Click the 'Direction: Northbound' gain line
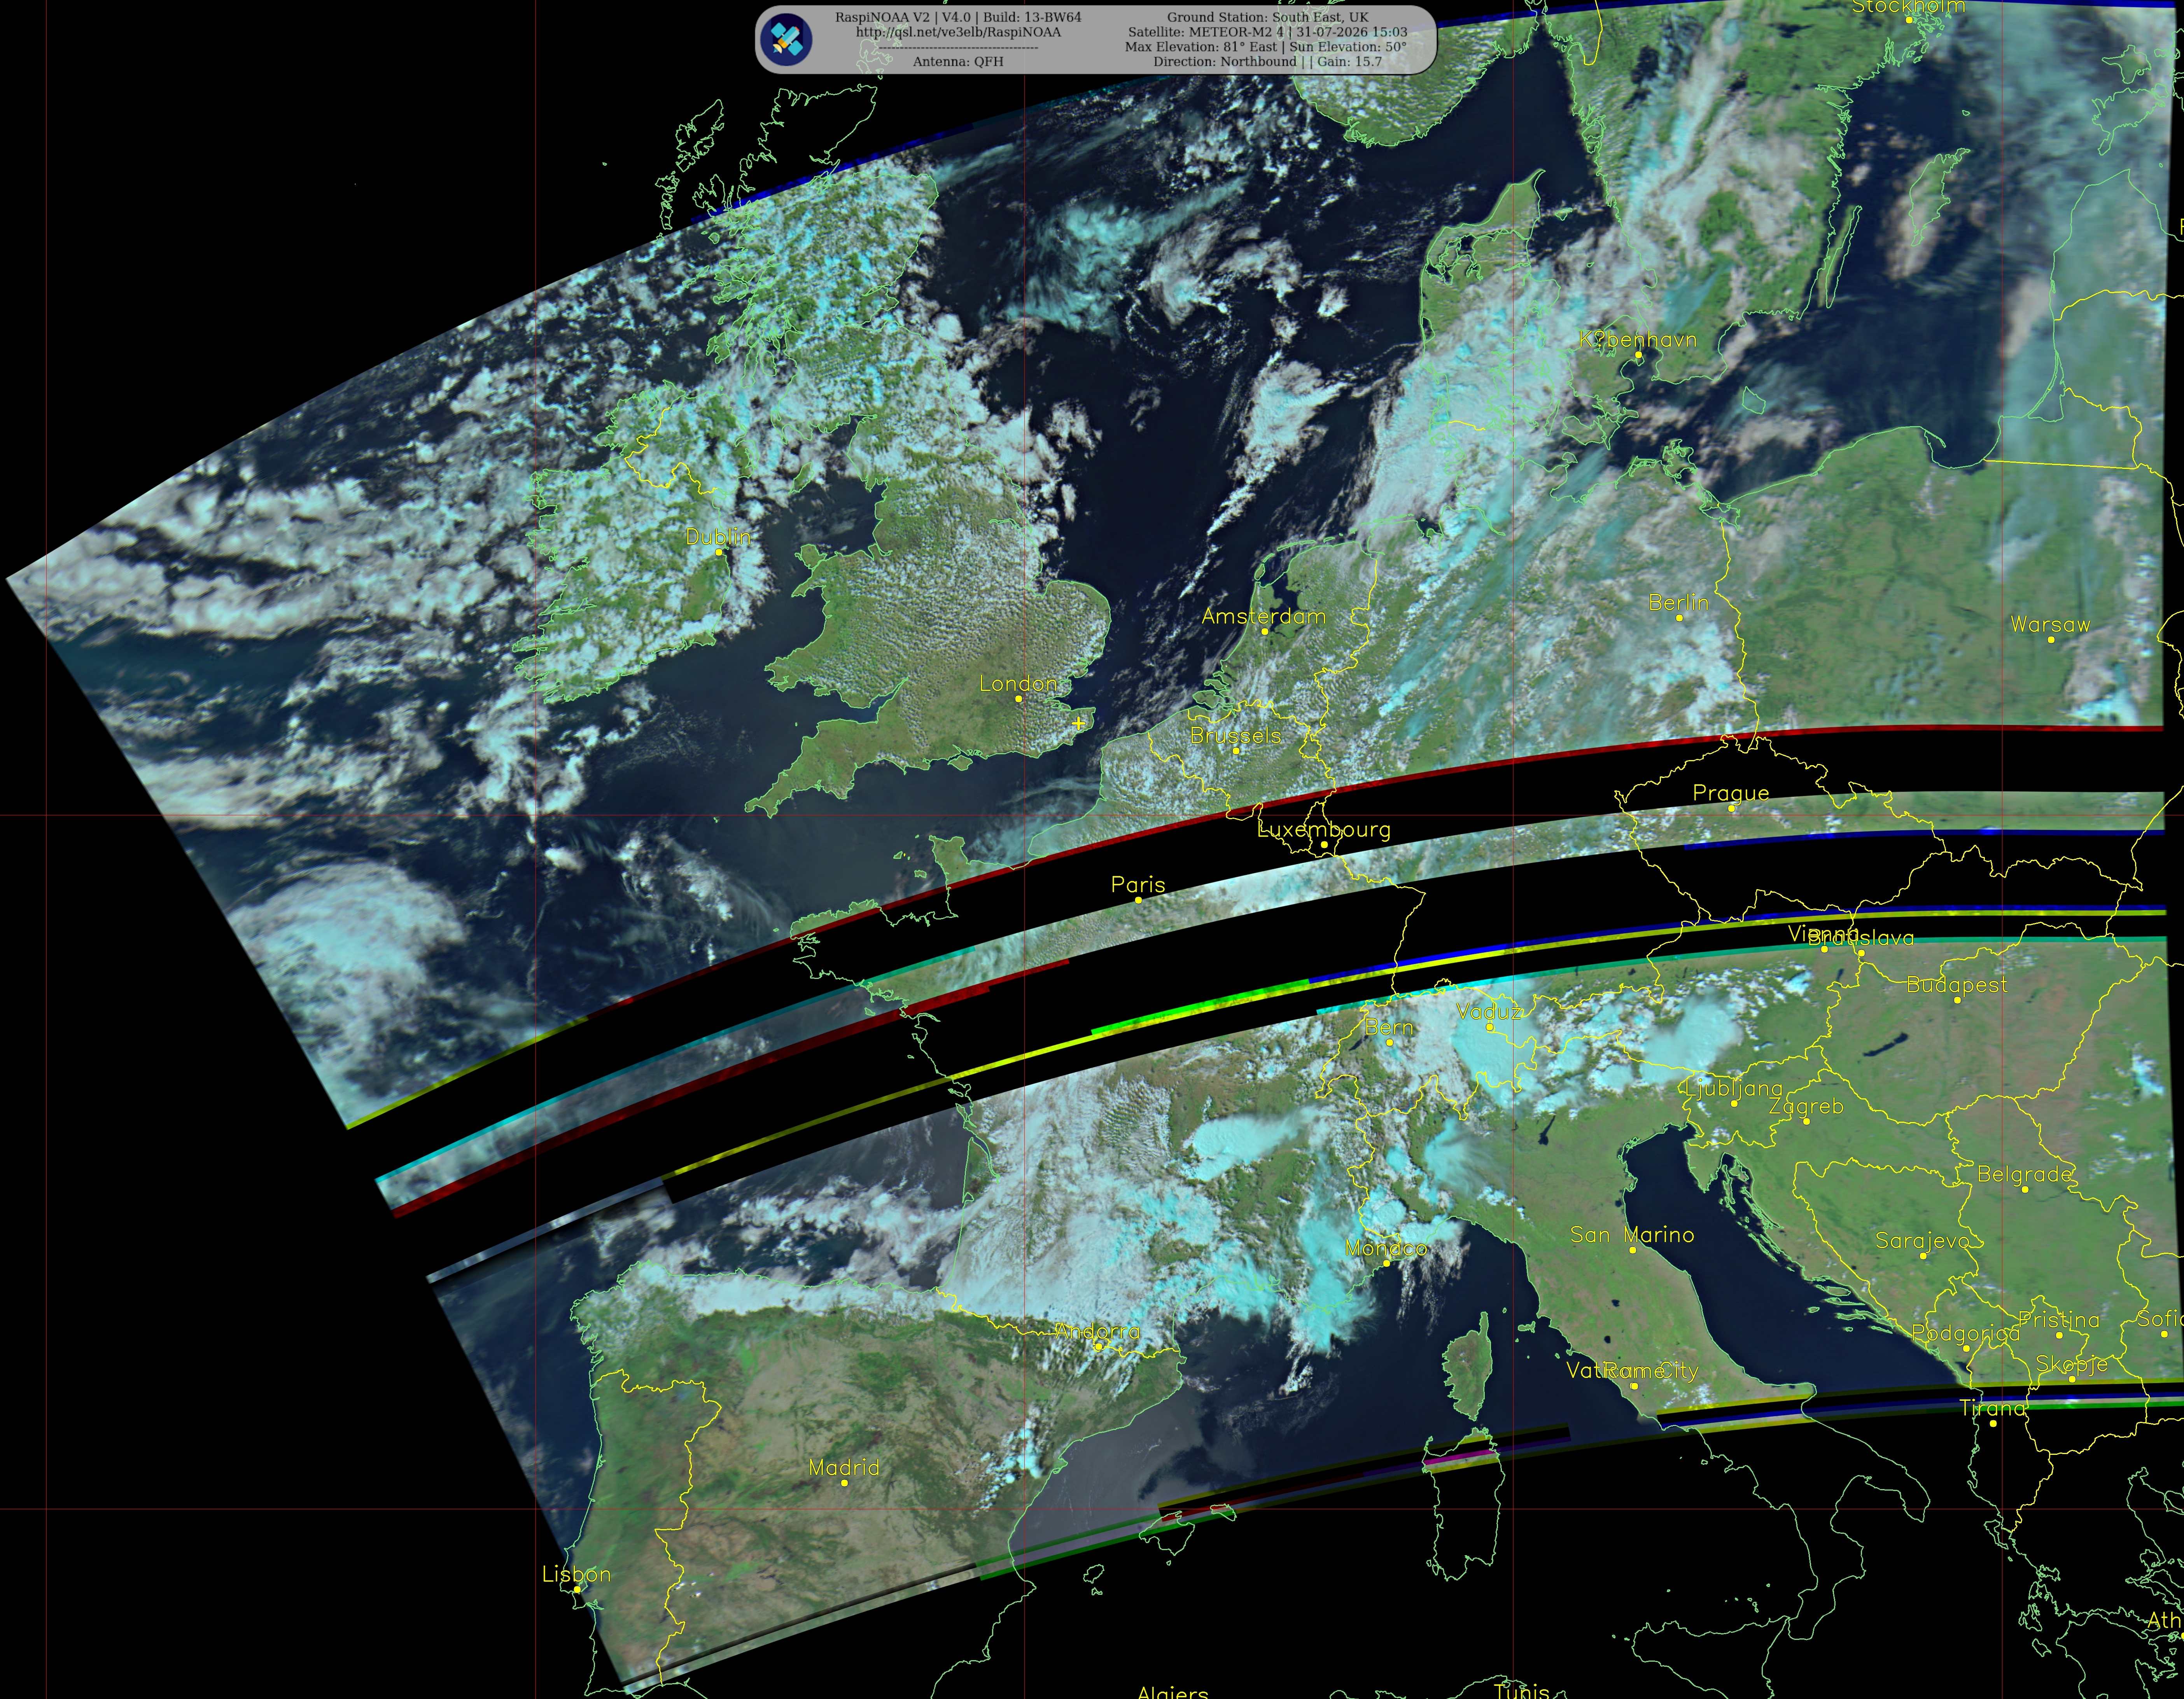 pos(1267,62)
